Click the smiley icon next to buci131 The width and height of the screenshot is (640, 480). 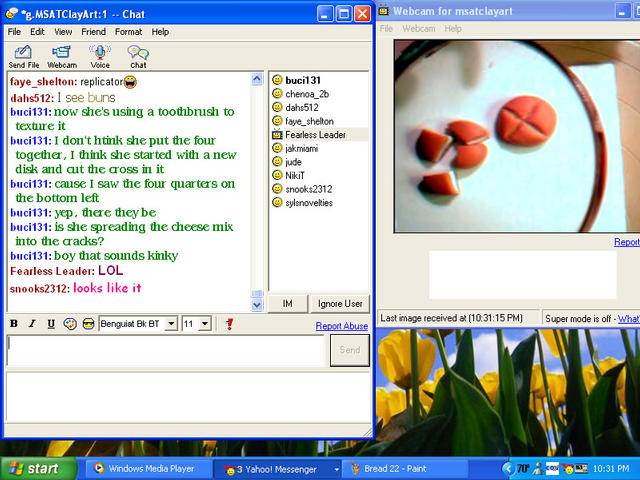pos(277,80)
